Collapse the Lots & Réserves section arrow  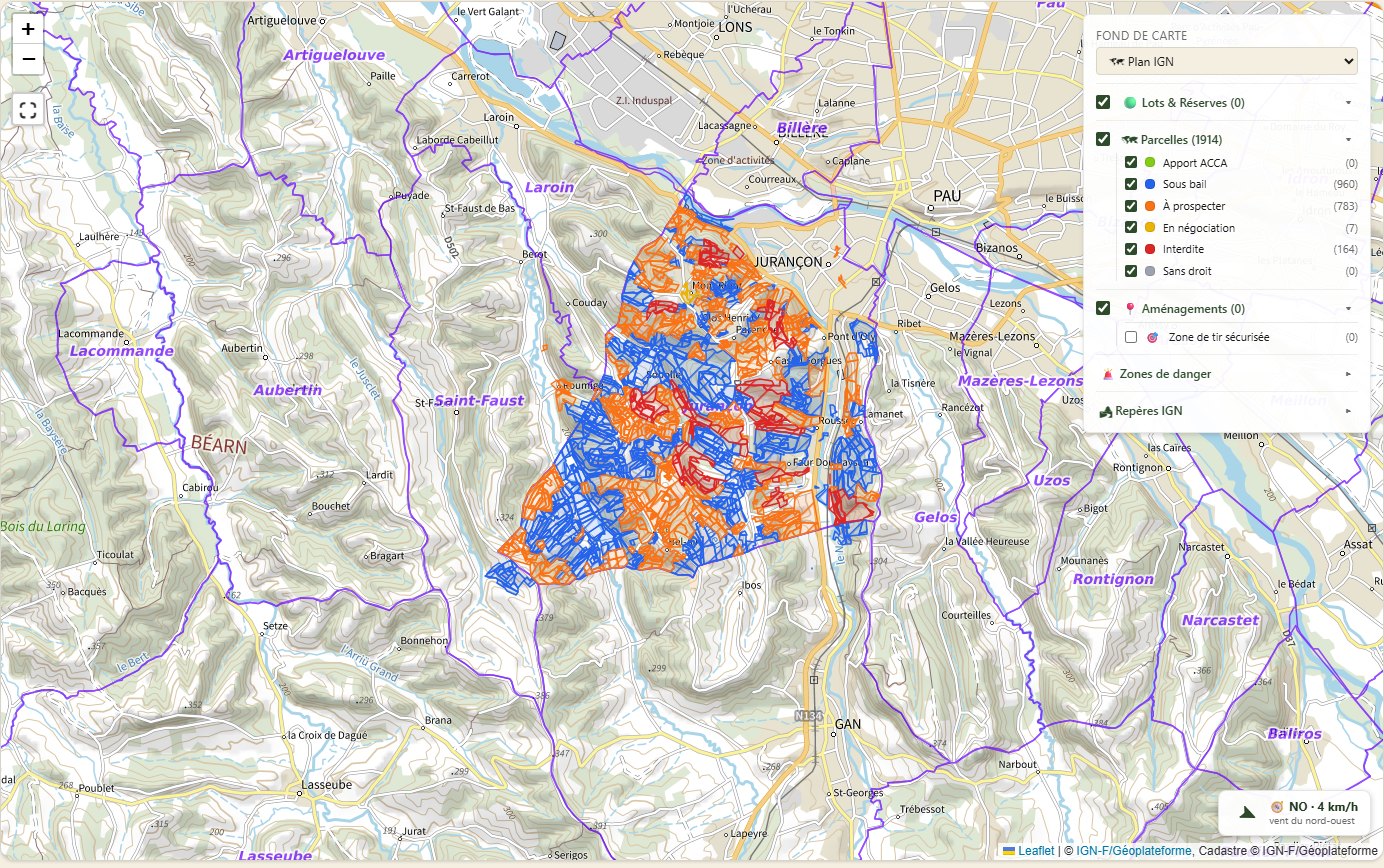click(1348, 103)
